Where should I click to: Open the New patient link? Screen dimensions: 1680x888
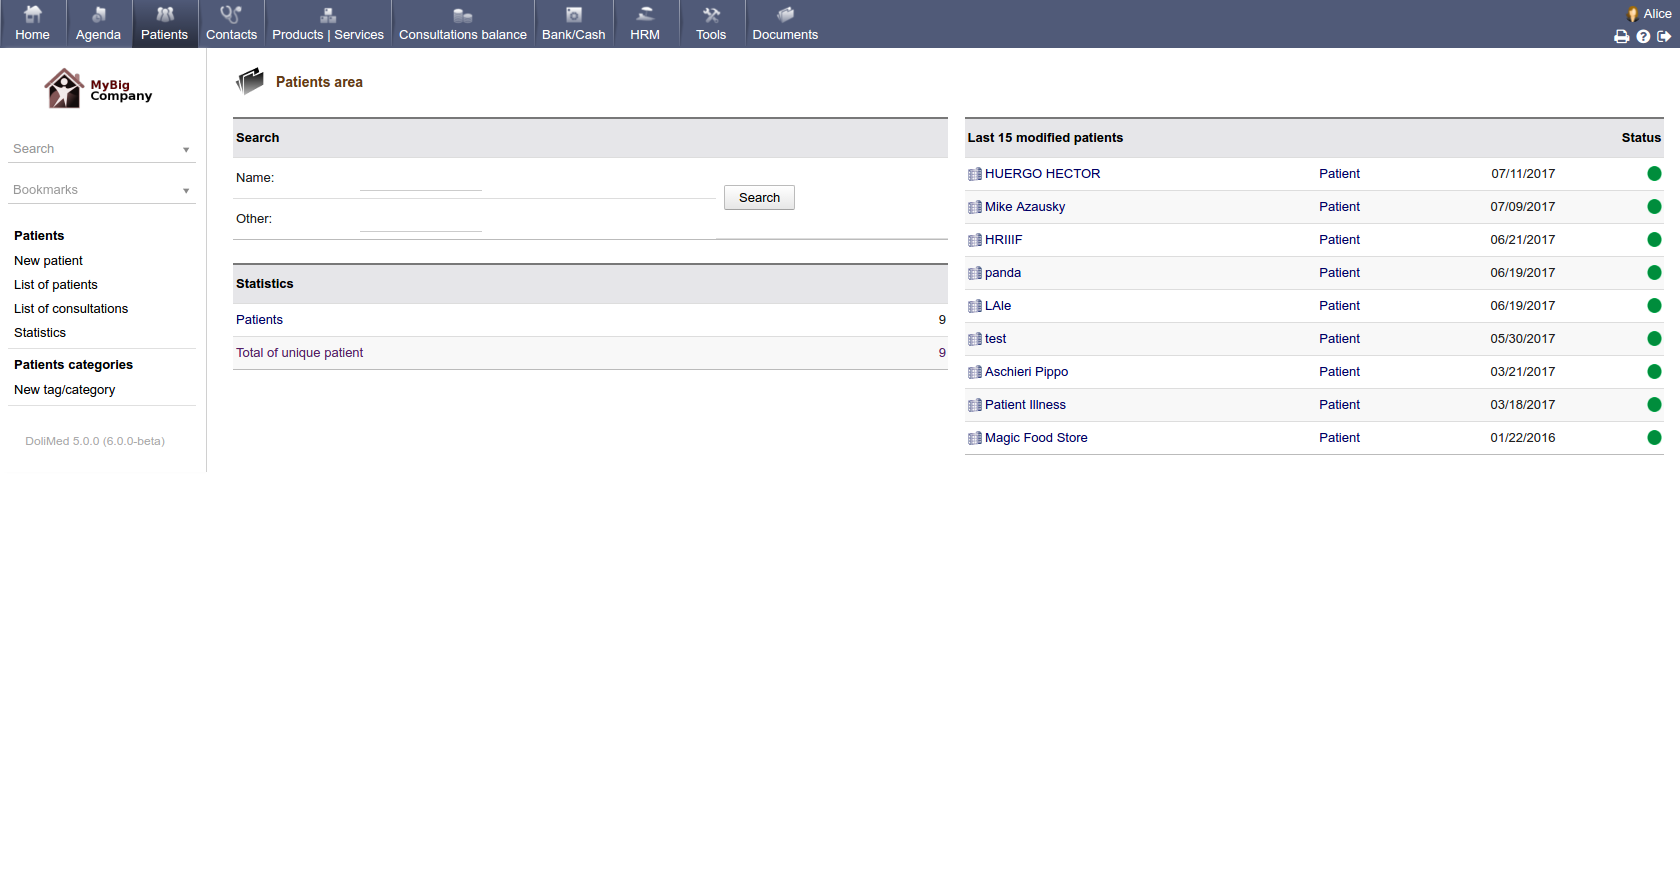tap(48, 261)
